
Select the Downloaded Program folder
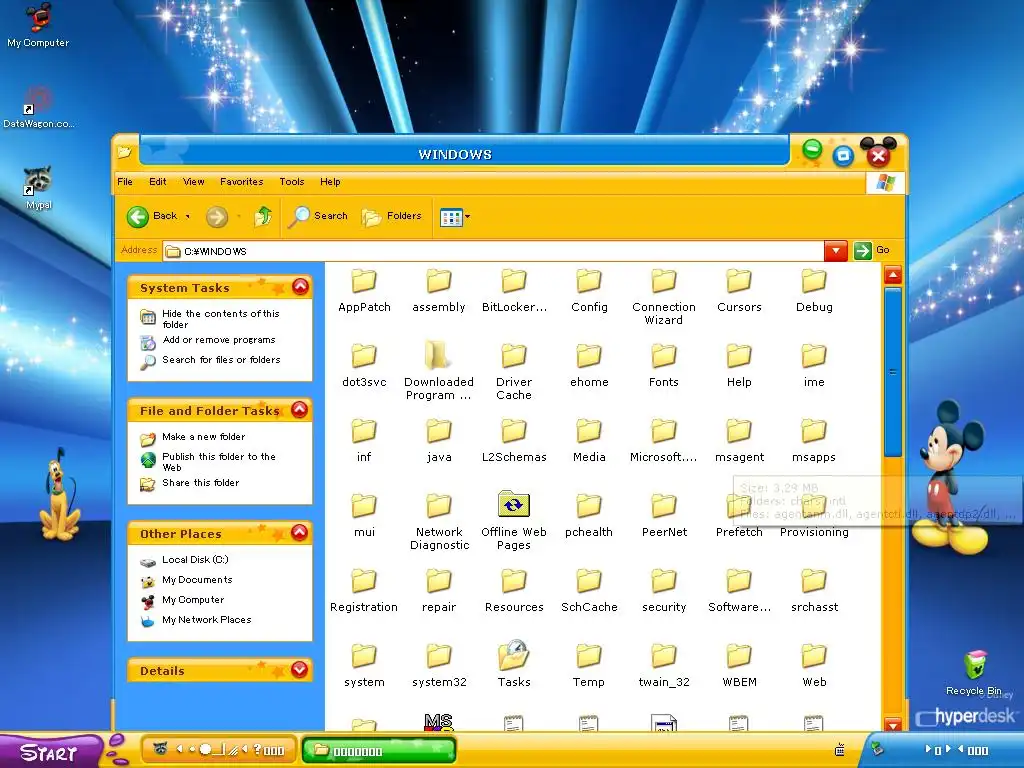439,372
